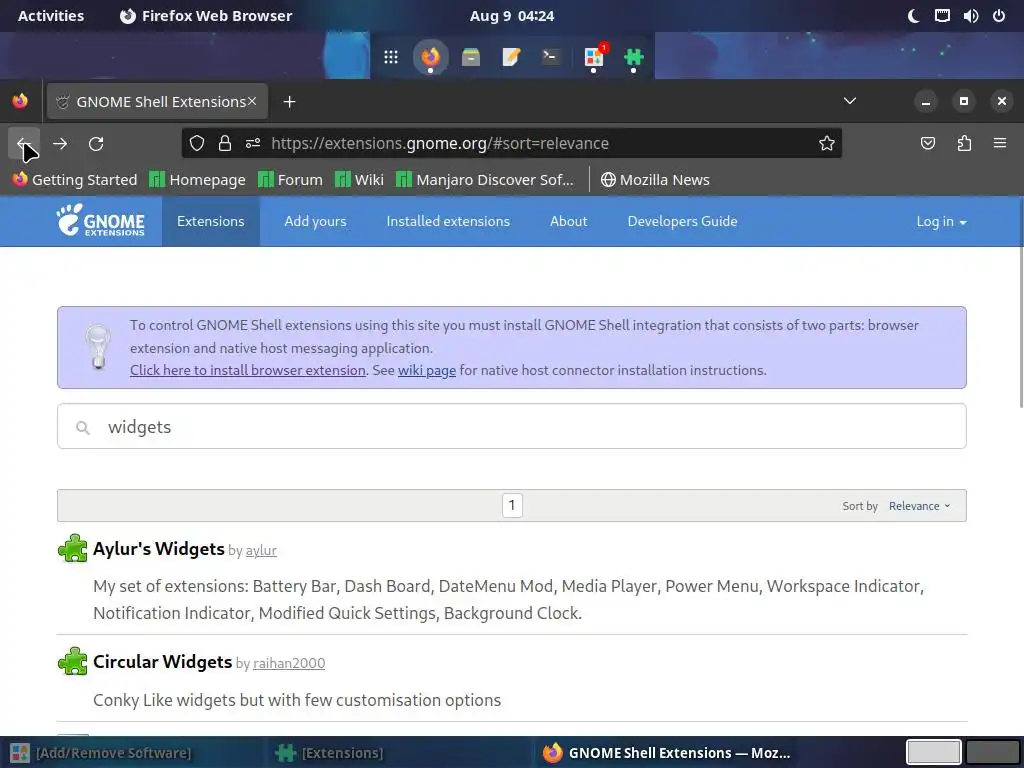Expand the Log in dropdown
This screenshot has height=768, width=1024.
(941, 221)
